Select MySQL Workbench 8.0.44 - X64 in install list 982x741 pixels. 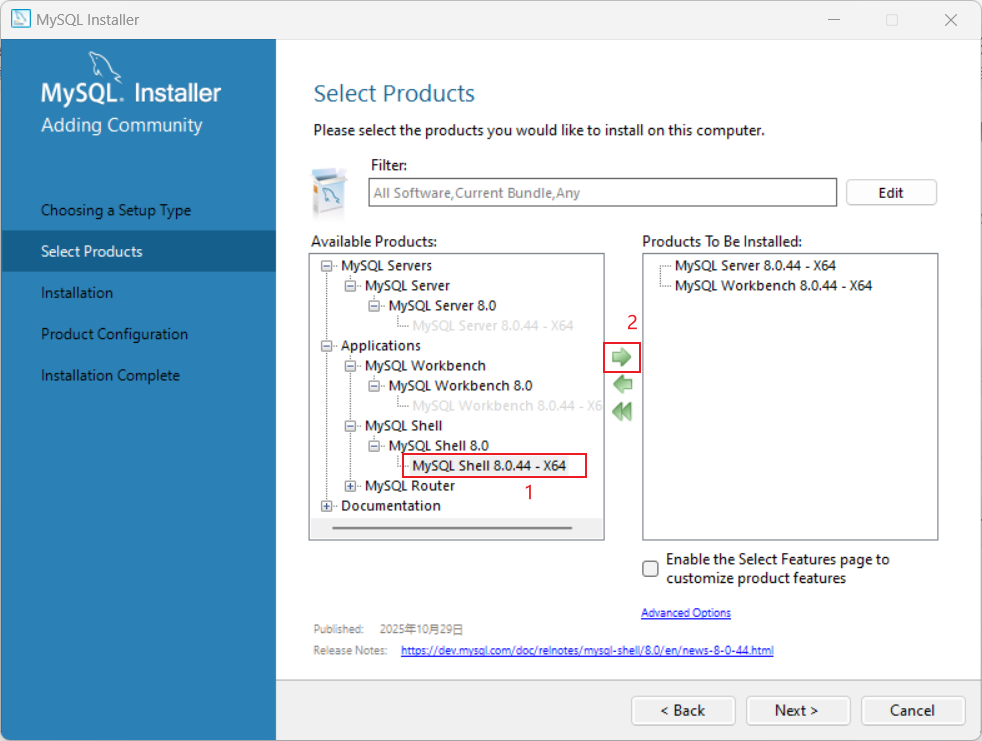click(x=773, y=286)
